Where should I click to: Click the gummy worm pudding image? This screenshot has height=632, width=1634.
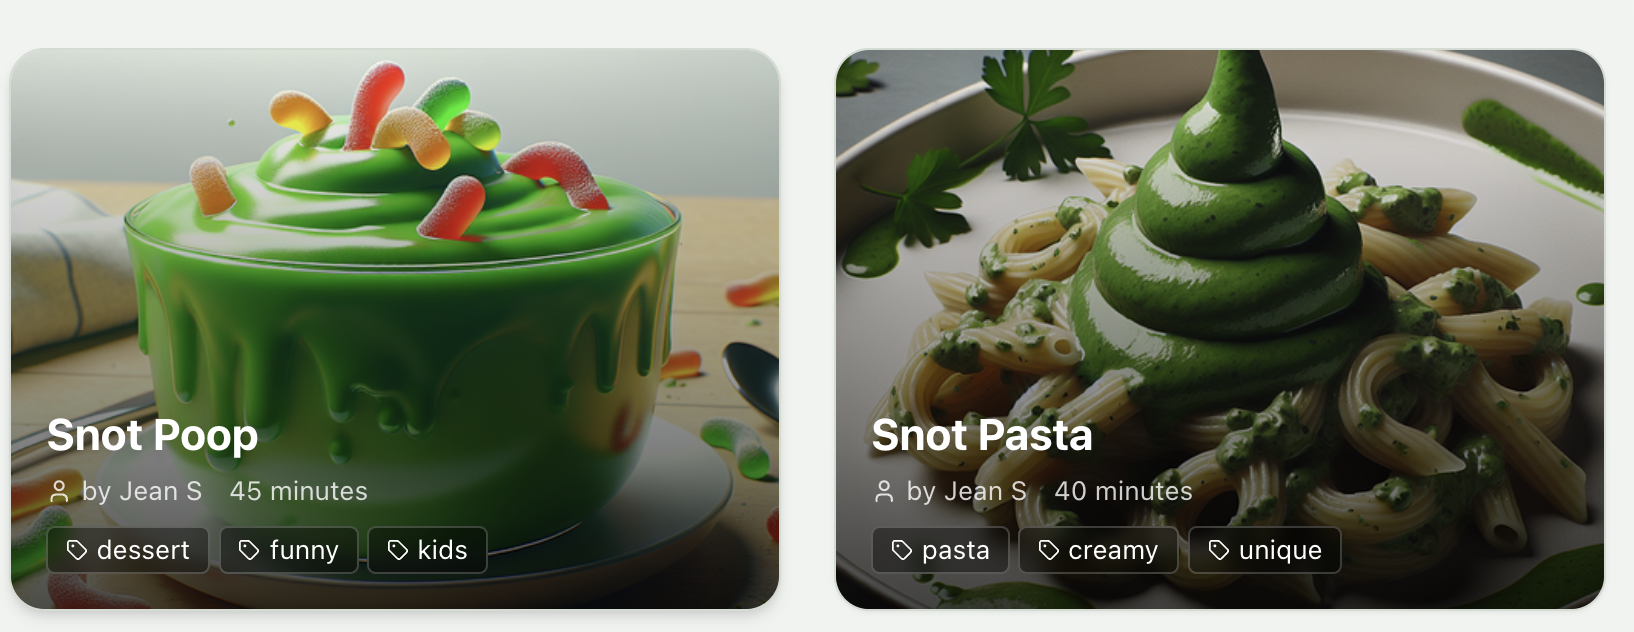395,250
